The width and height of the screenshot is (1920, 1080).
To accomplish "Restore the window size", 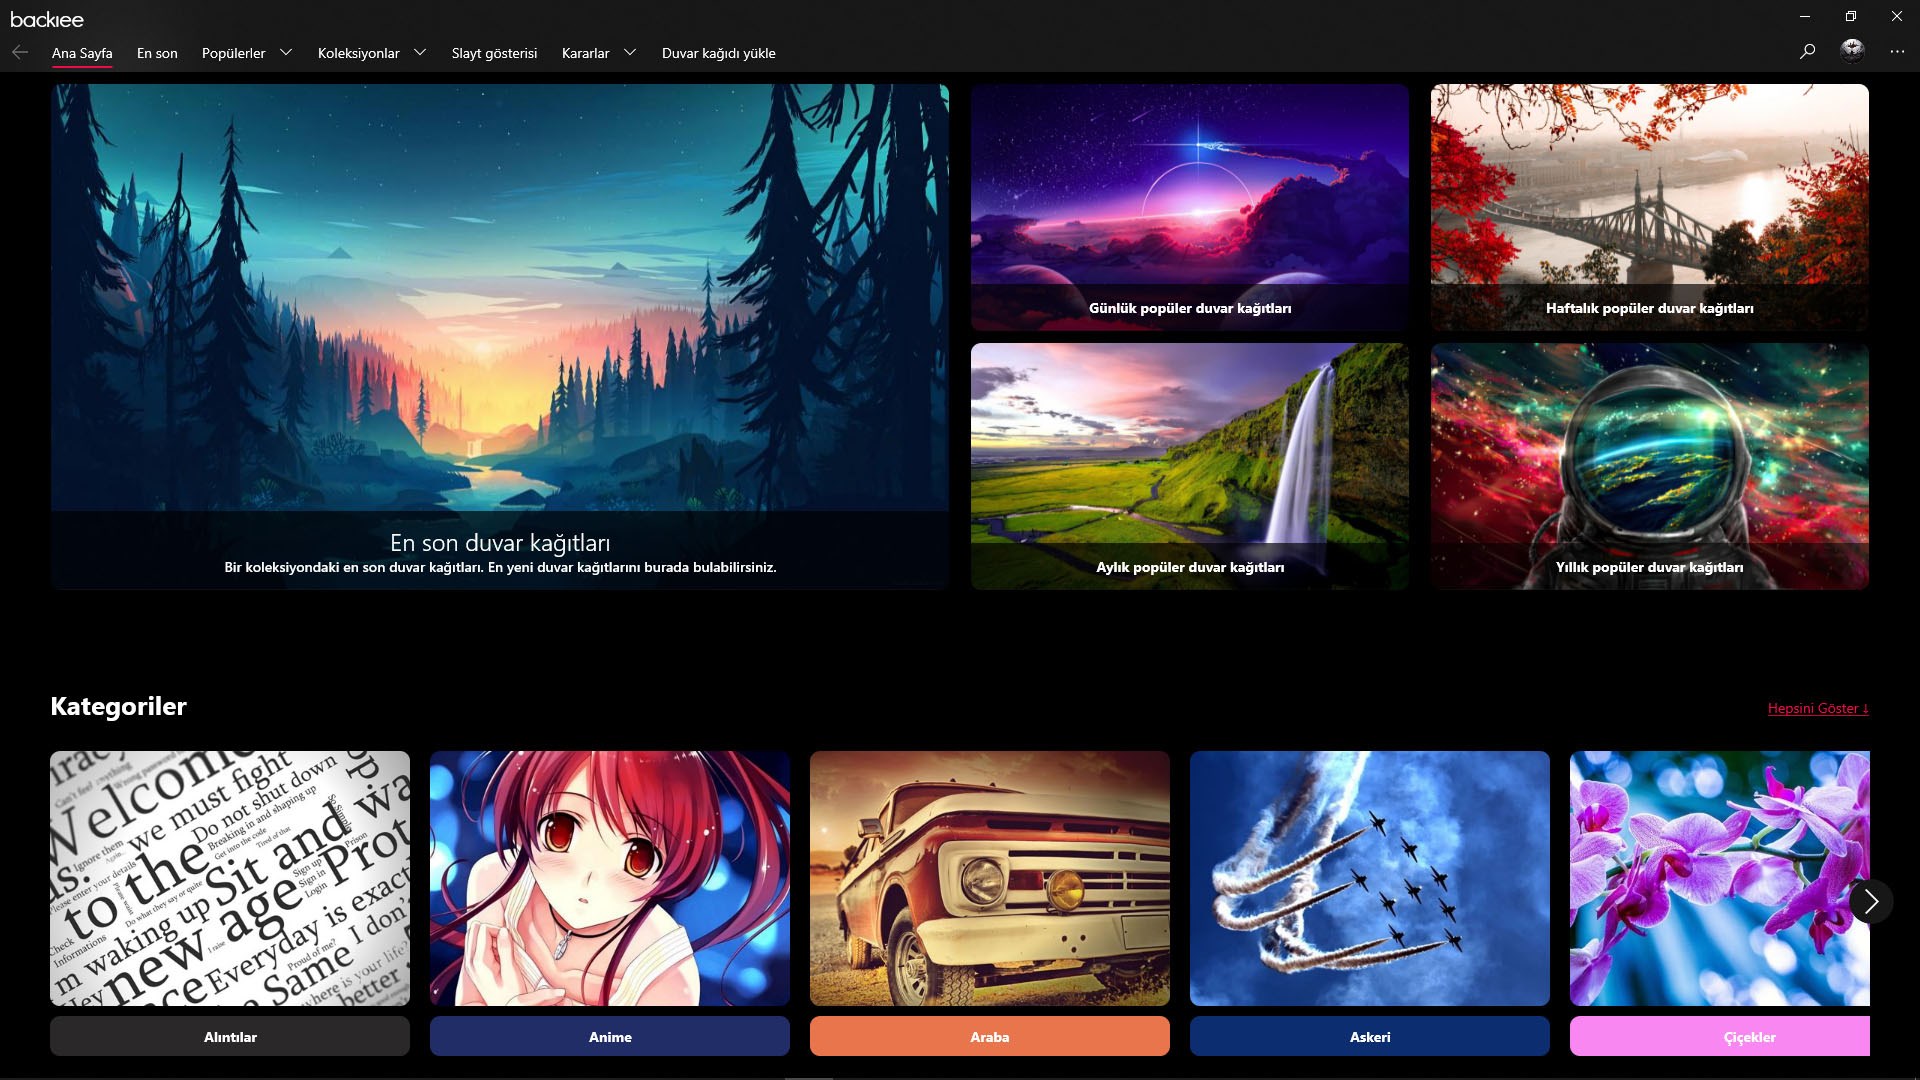I will [x=1850, y=16].
